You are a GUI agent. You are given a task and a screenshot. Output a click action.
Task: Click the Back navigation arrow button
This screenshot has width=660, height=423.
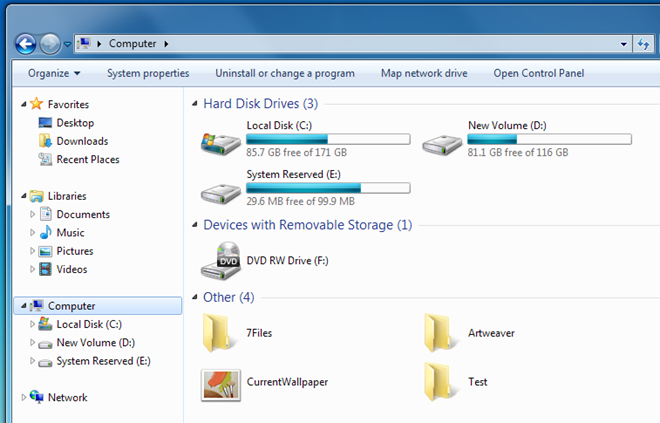pyautogui.click(x=25, y=44)
